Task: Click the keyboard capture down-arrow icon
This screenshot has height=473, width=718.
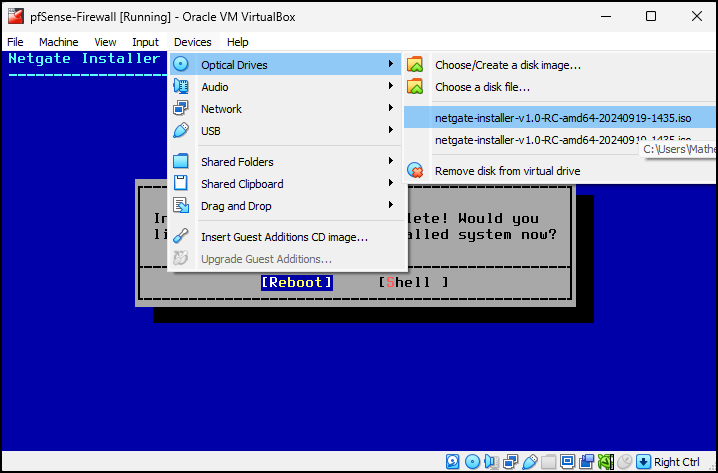Action: coord(644,462)
